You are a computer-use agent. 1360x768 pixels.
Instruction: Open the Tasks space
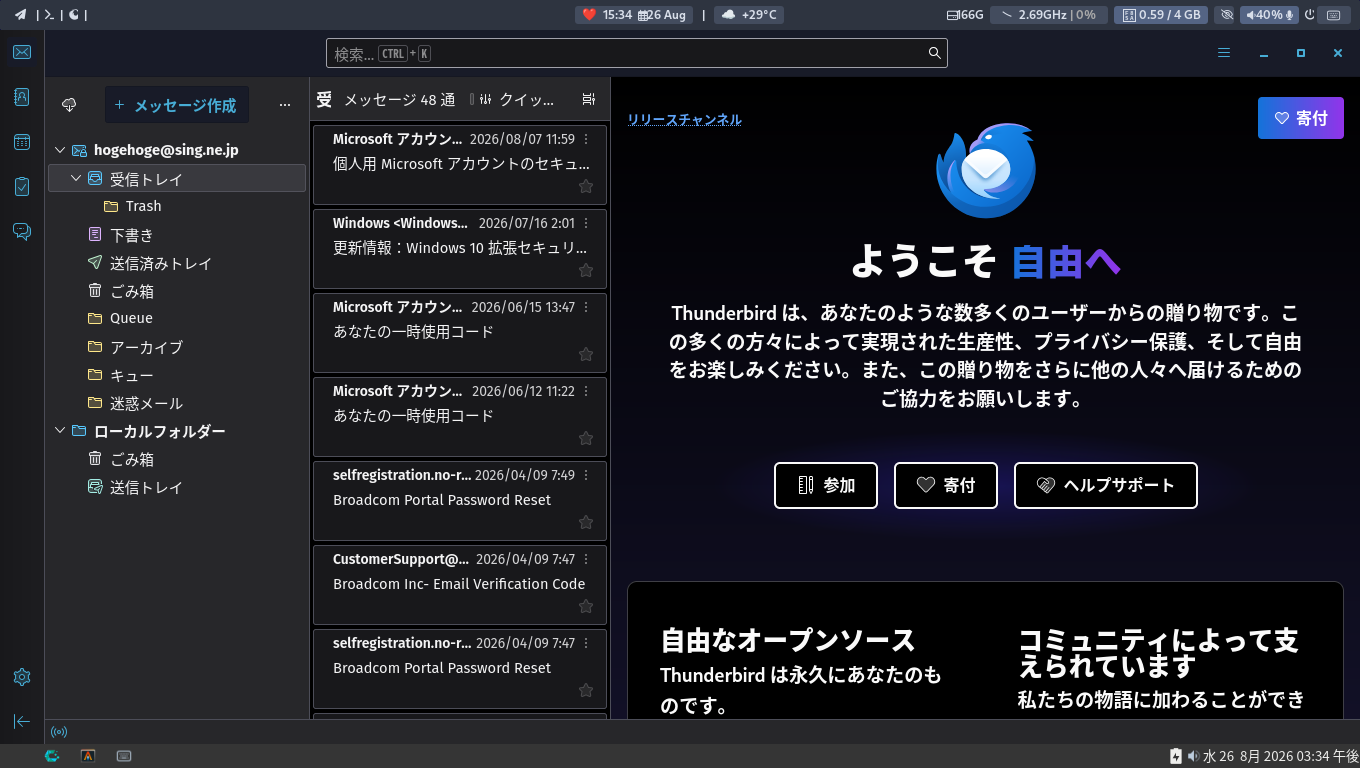click(22, 186)
